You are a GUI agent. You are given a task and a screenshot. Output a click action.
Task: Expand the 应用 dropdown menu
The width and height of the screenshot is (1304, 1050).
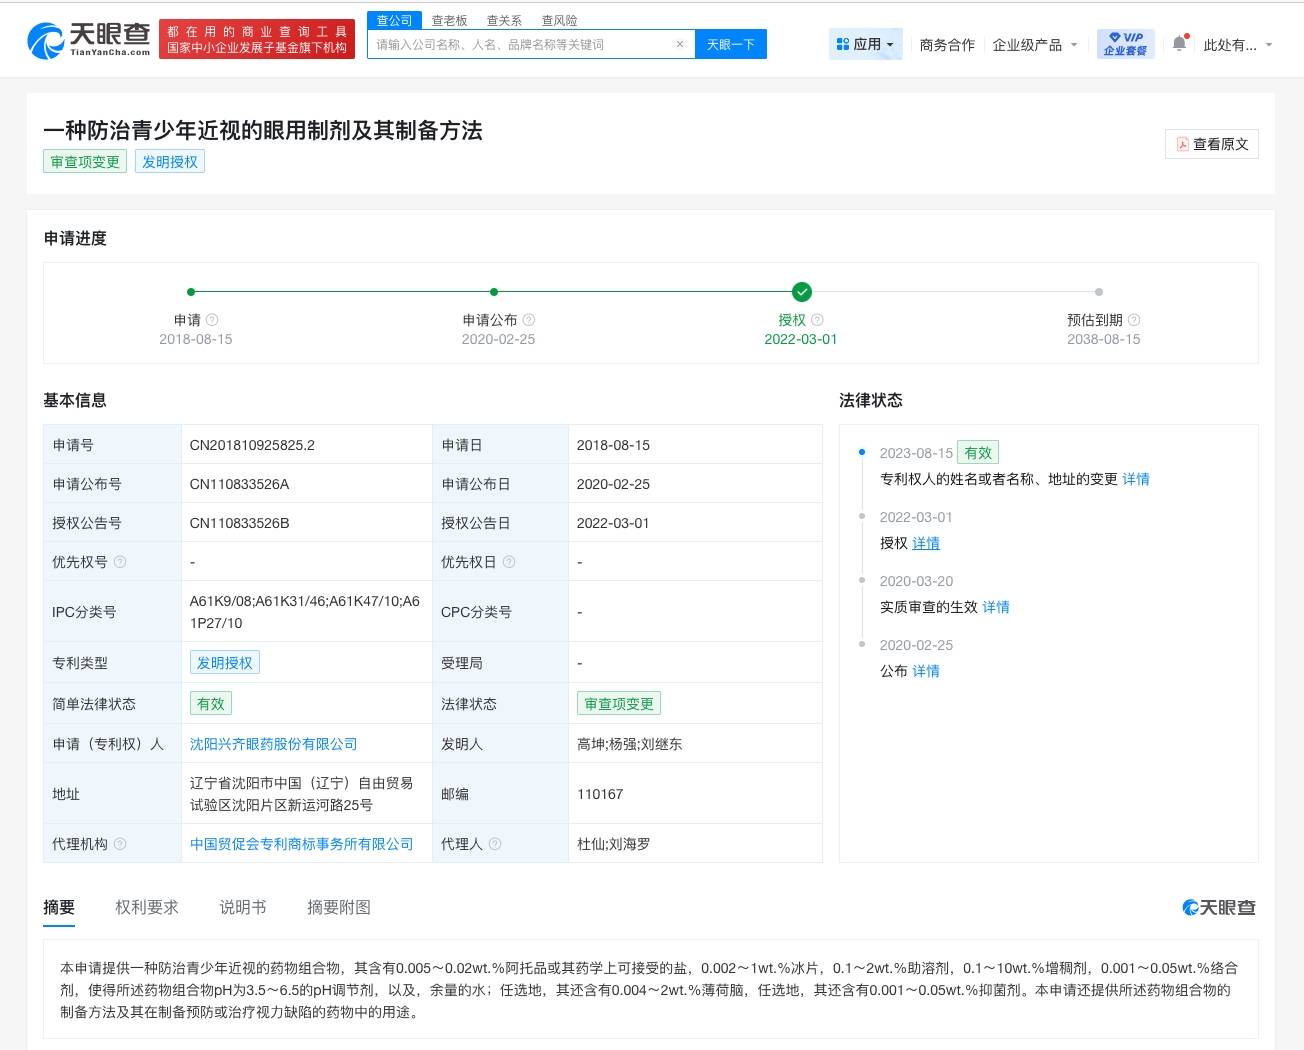866,44
